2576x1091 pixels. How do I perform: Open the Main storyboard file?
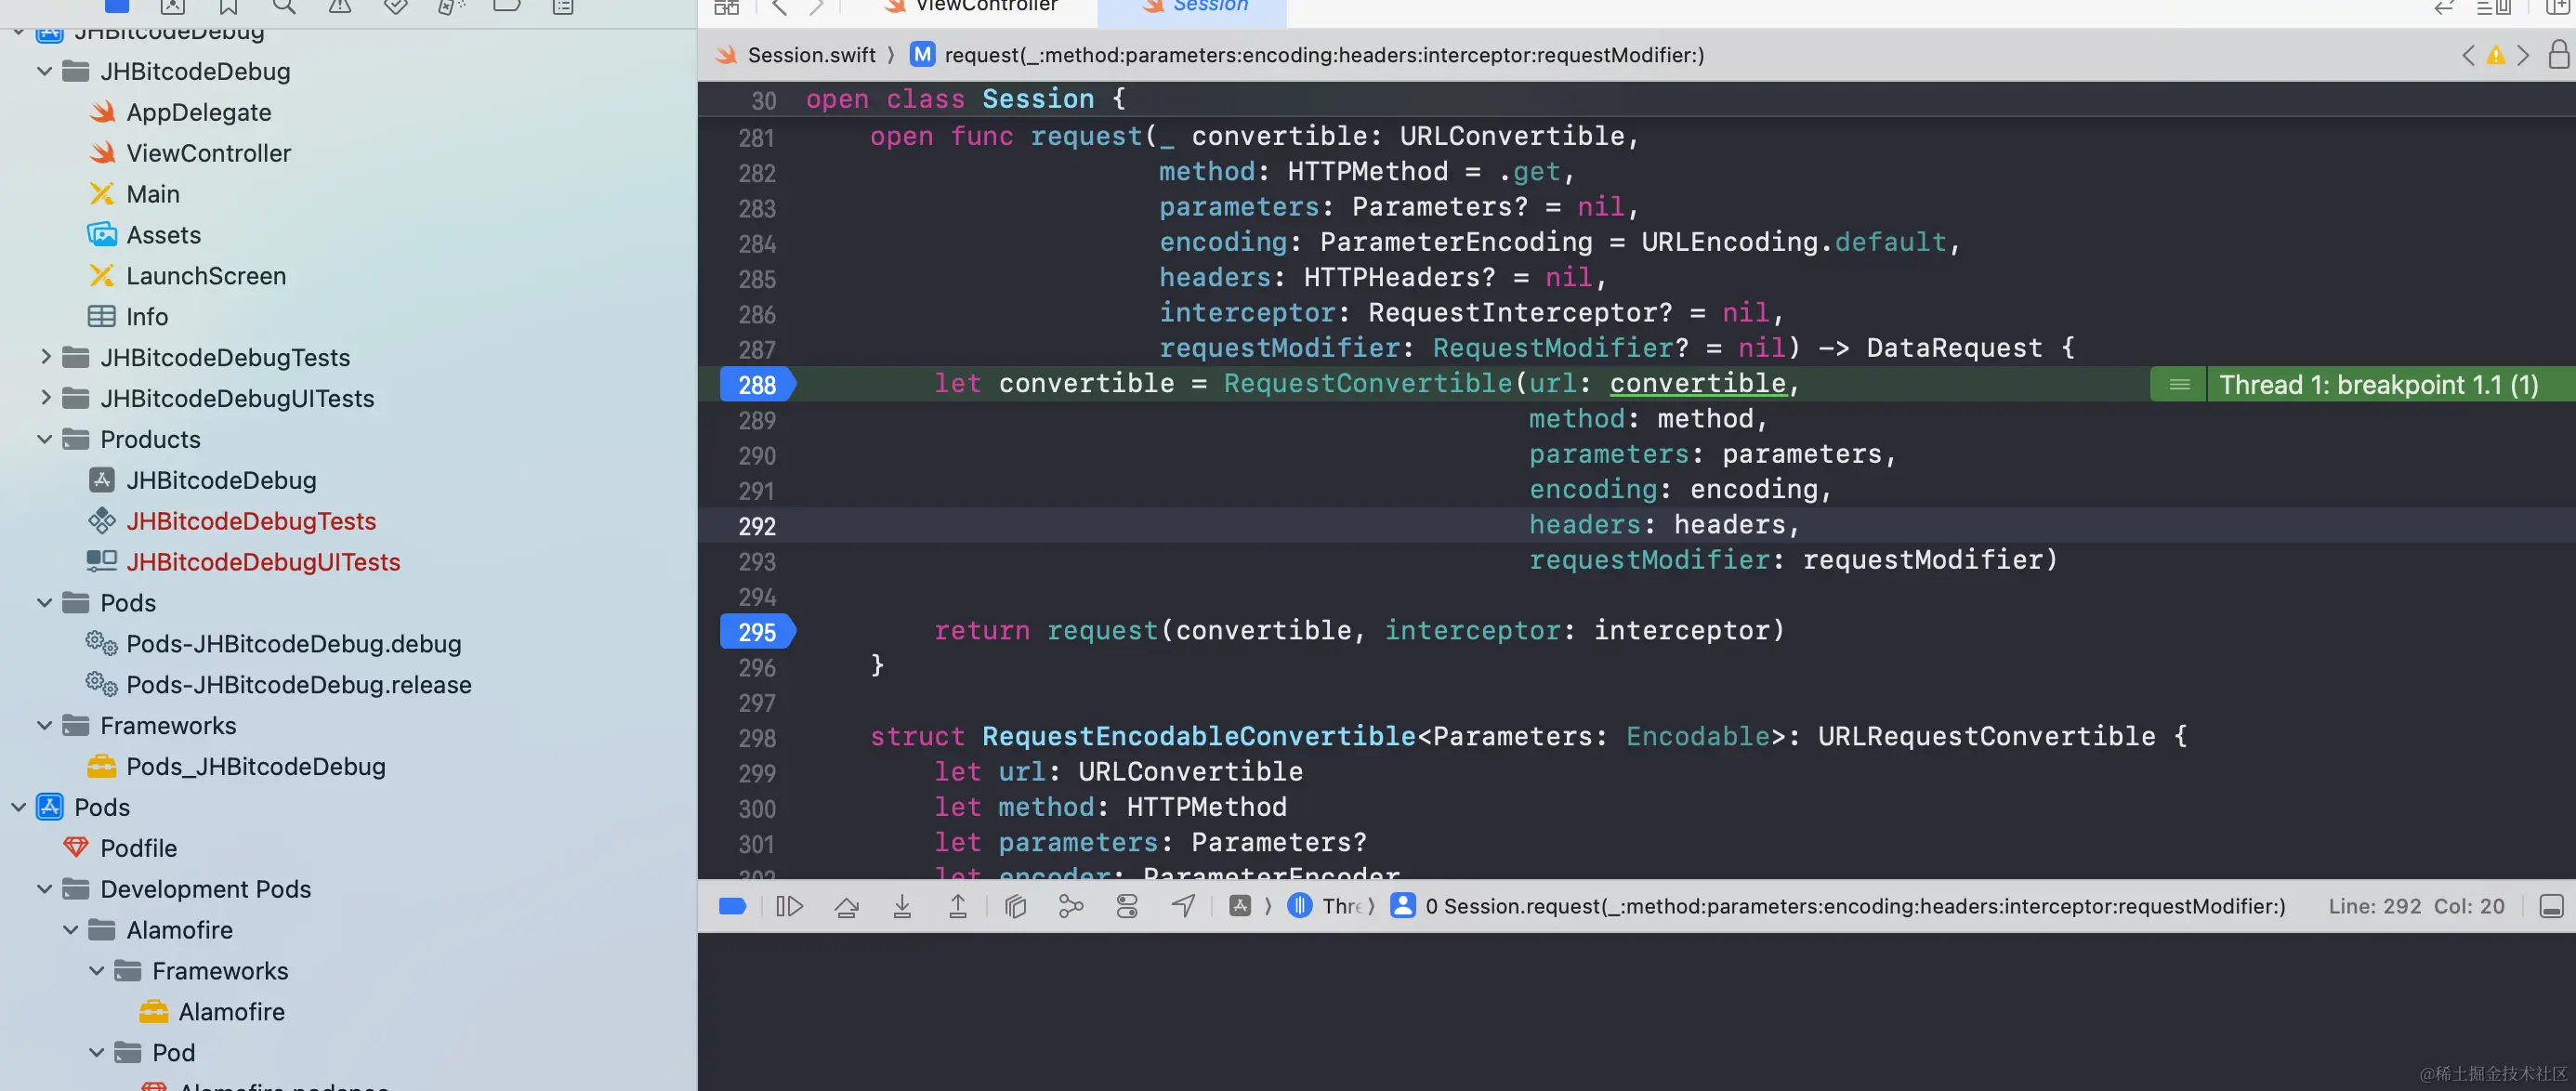coord(152,194)
